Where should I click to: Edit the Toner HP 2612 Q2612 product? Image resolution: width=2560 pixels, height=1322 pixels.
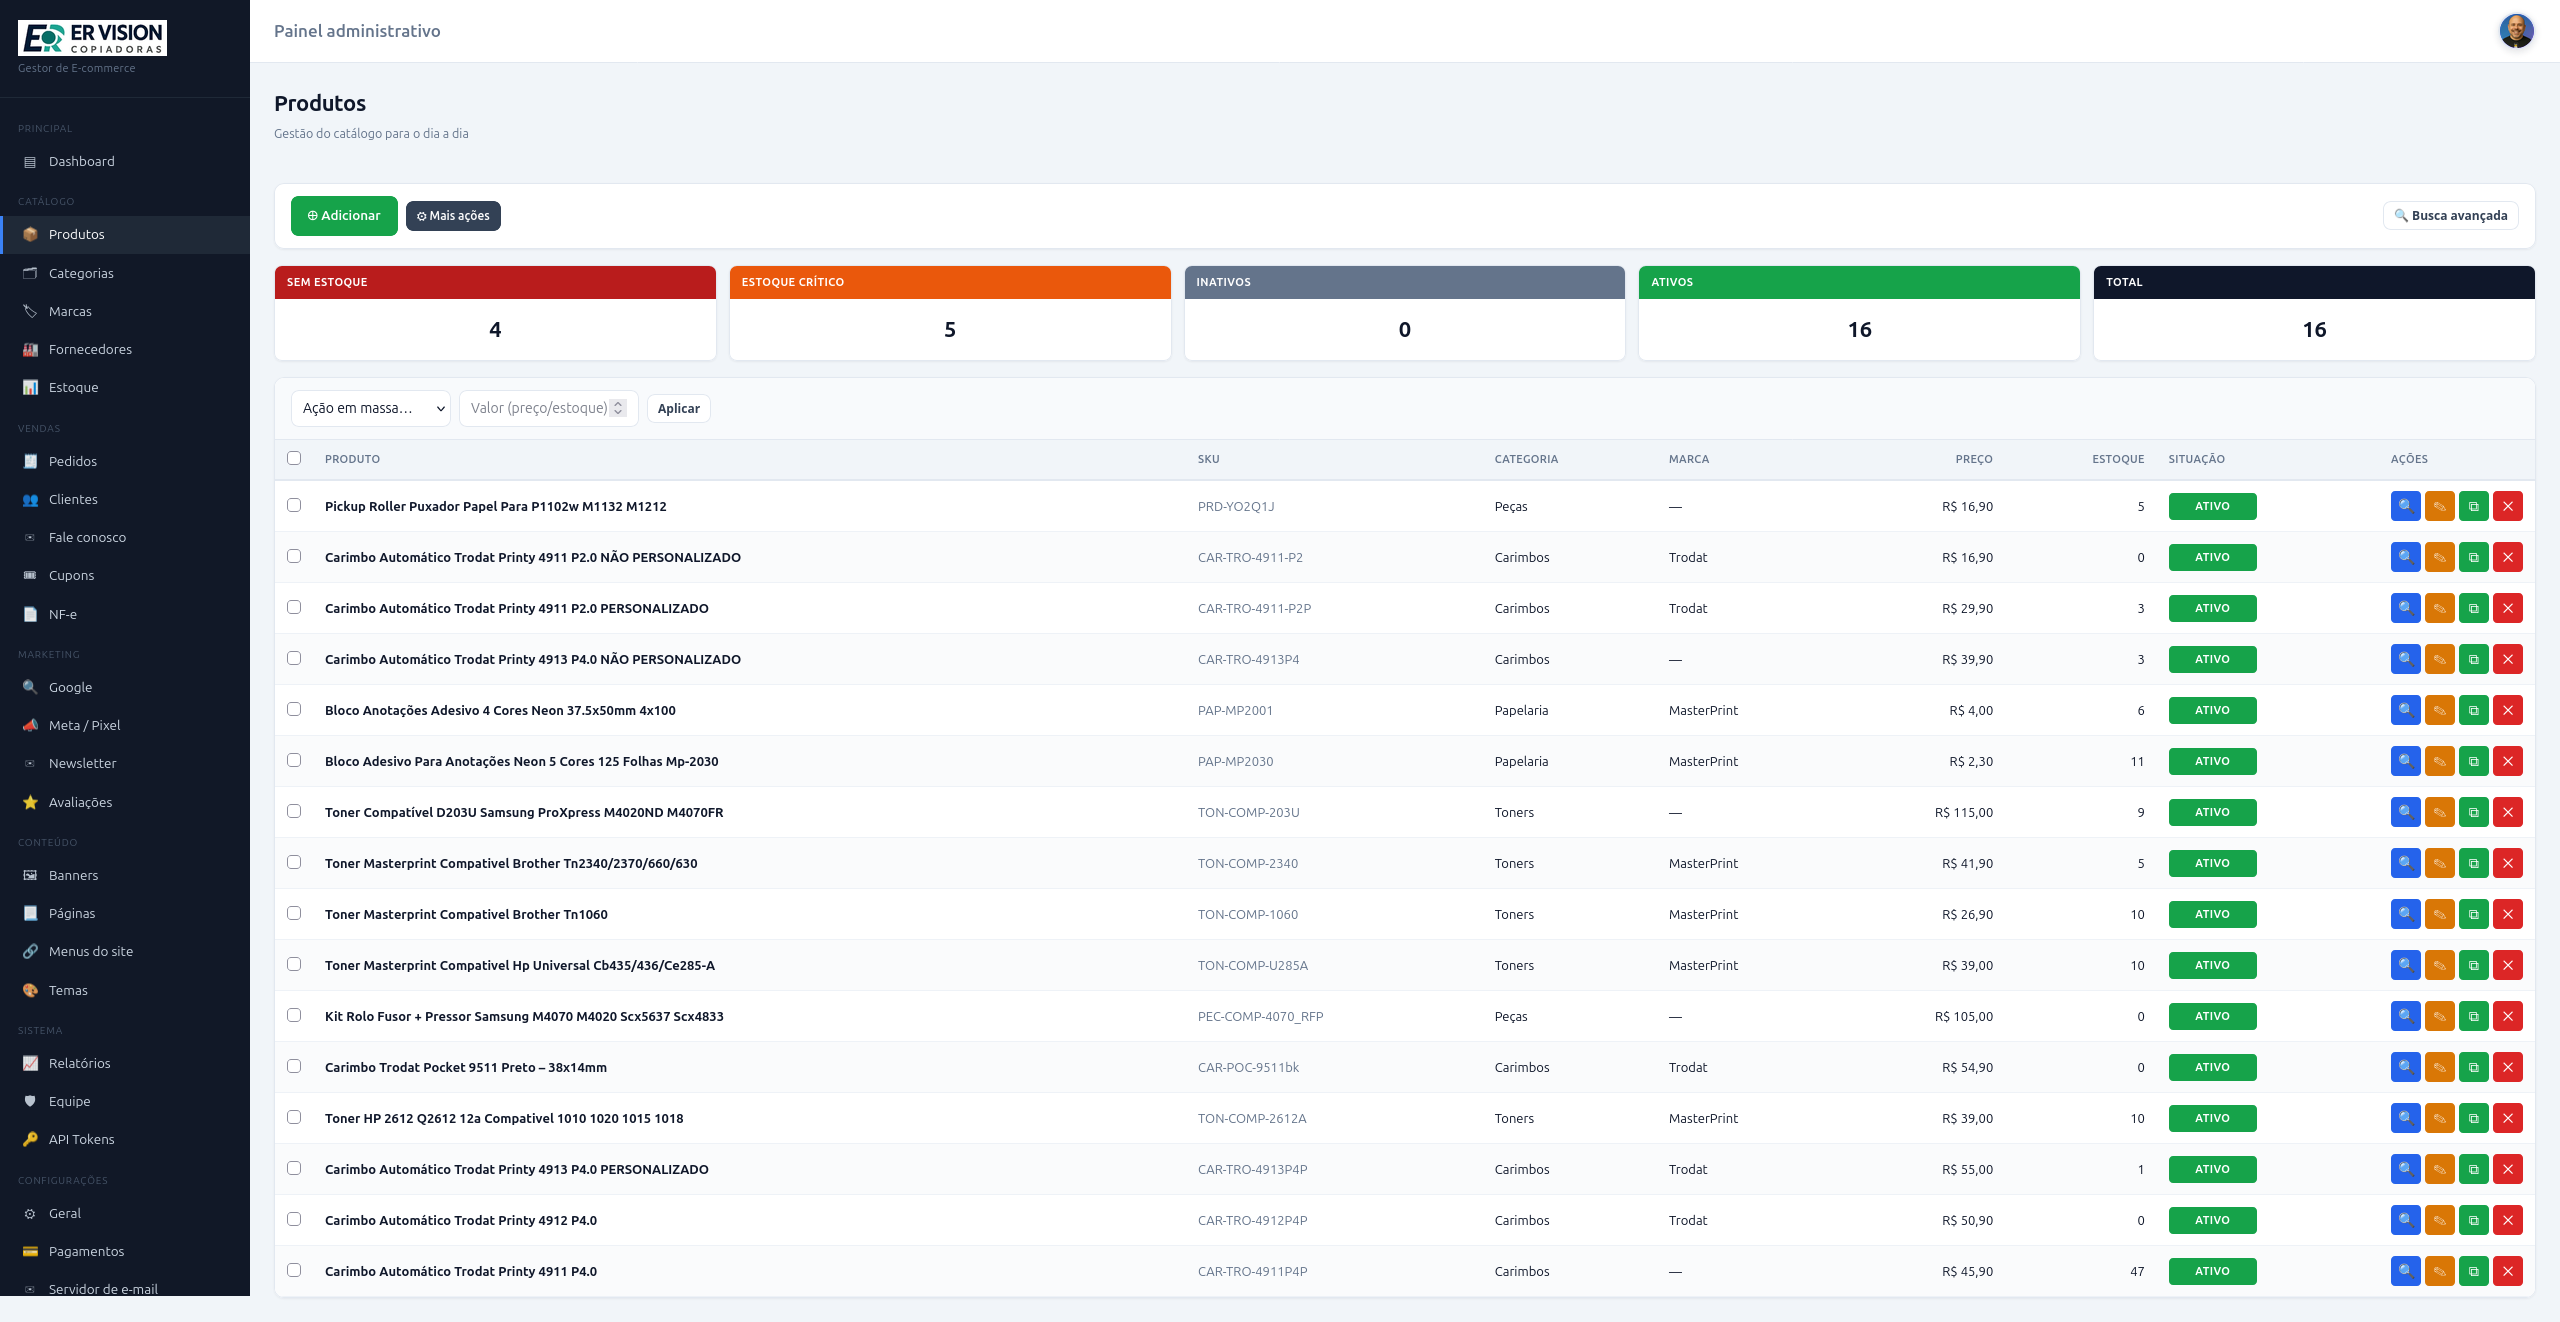point(2439,1118)
